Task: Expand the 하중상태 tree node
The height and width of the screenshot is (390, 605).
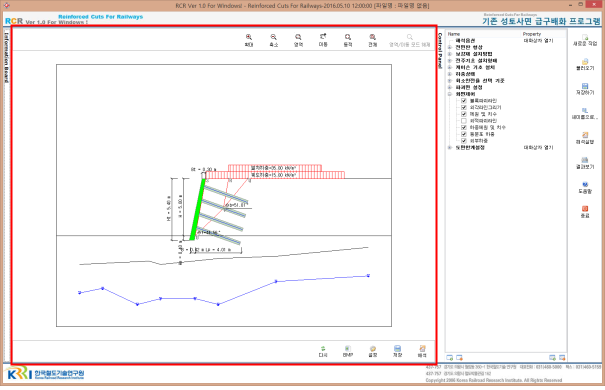Action: pyautogui.click(x=450, y=74)
